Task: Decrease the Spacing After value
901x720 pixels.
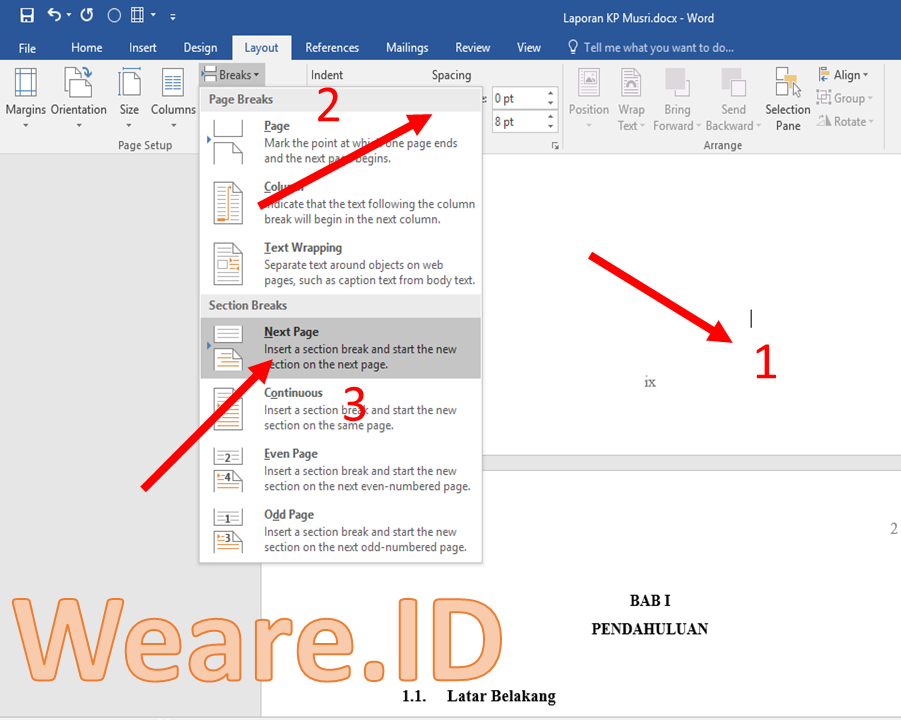Action: (x=550, y=126)
